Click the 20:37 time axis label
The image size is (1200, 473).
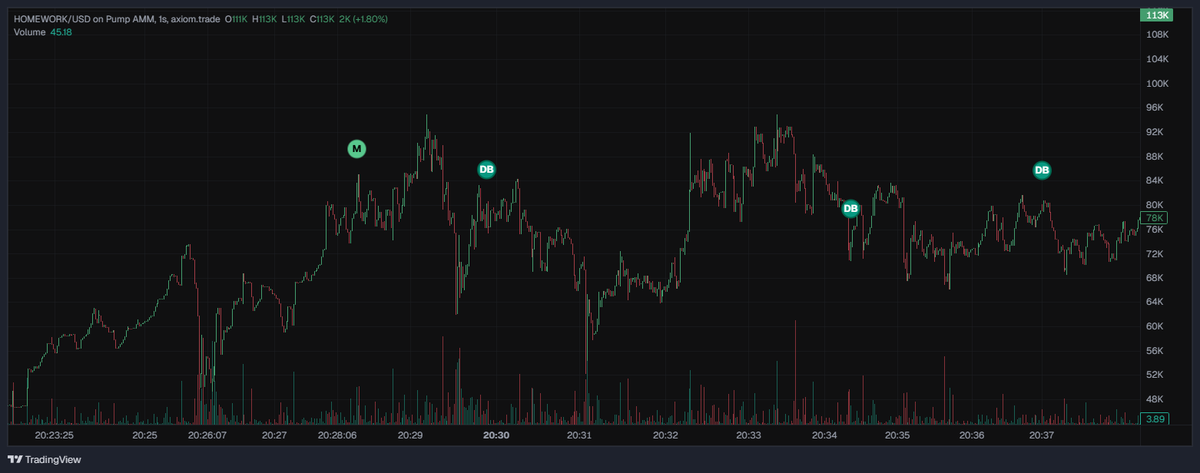click(x=1042, y=436)
